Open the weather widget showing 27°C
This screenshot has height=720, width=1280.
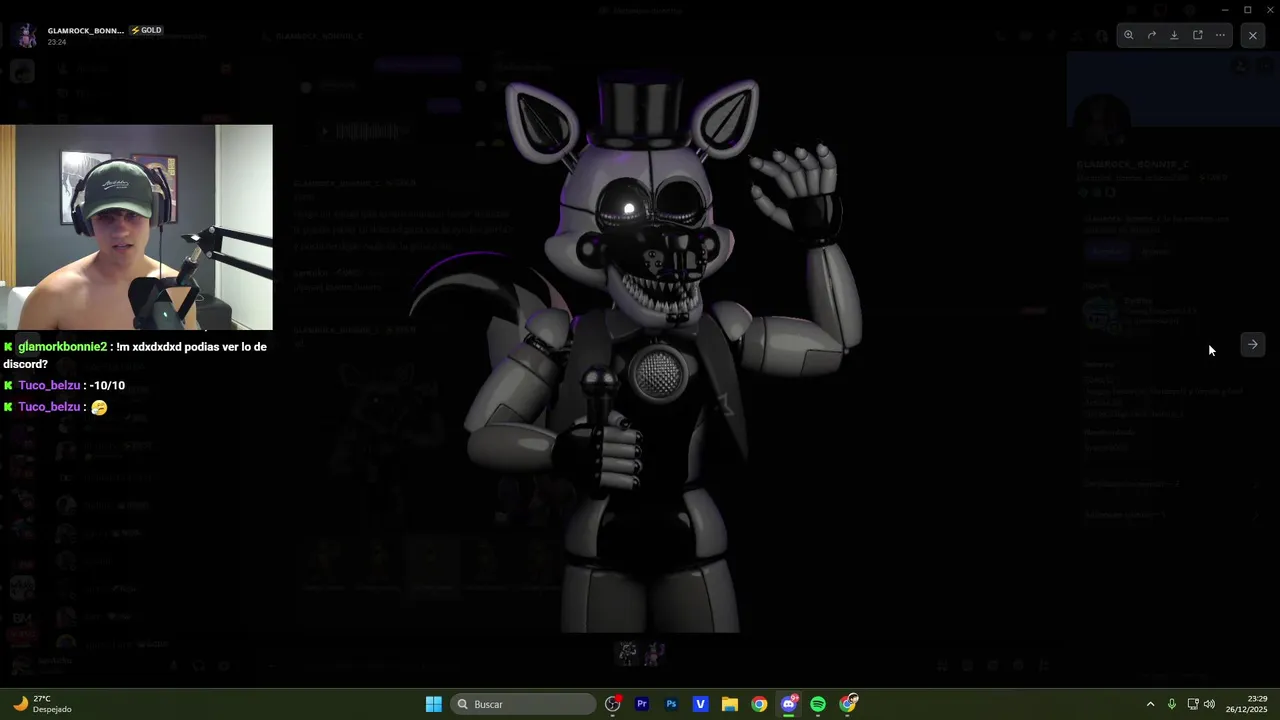tap(43, 704)
